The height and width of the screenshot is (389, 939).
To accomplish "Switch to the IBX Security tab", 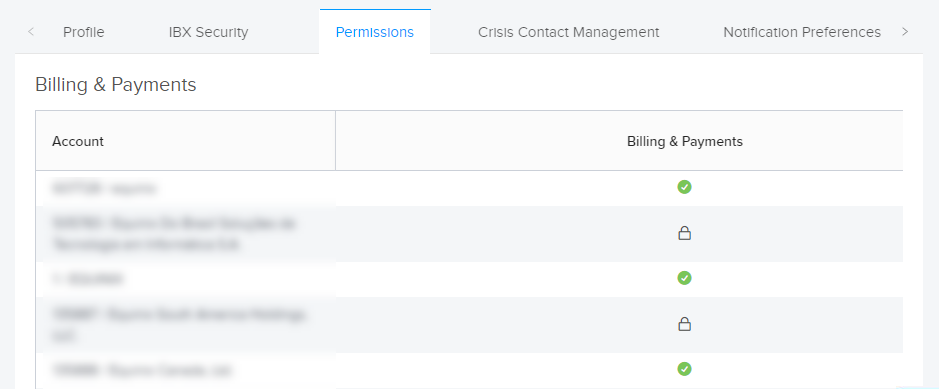I will pos(208,32).
